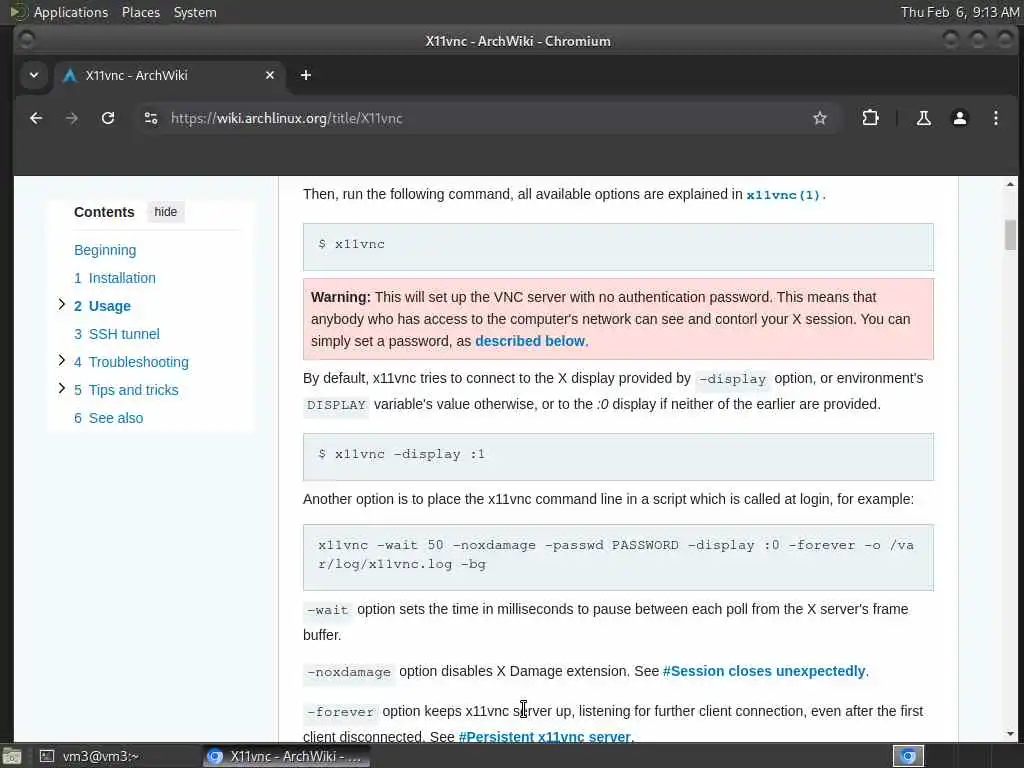Select X11vnc - ArchWiki taskbar button
1024x768 pixels.
[x=285, y=756]
